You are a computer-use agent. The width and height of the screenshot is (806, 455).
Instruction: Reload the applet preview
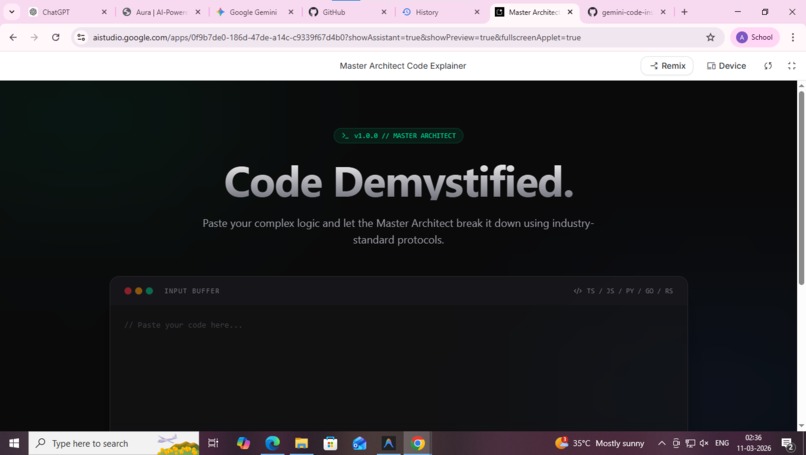click(768, 66)
